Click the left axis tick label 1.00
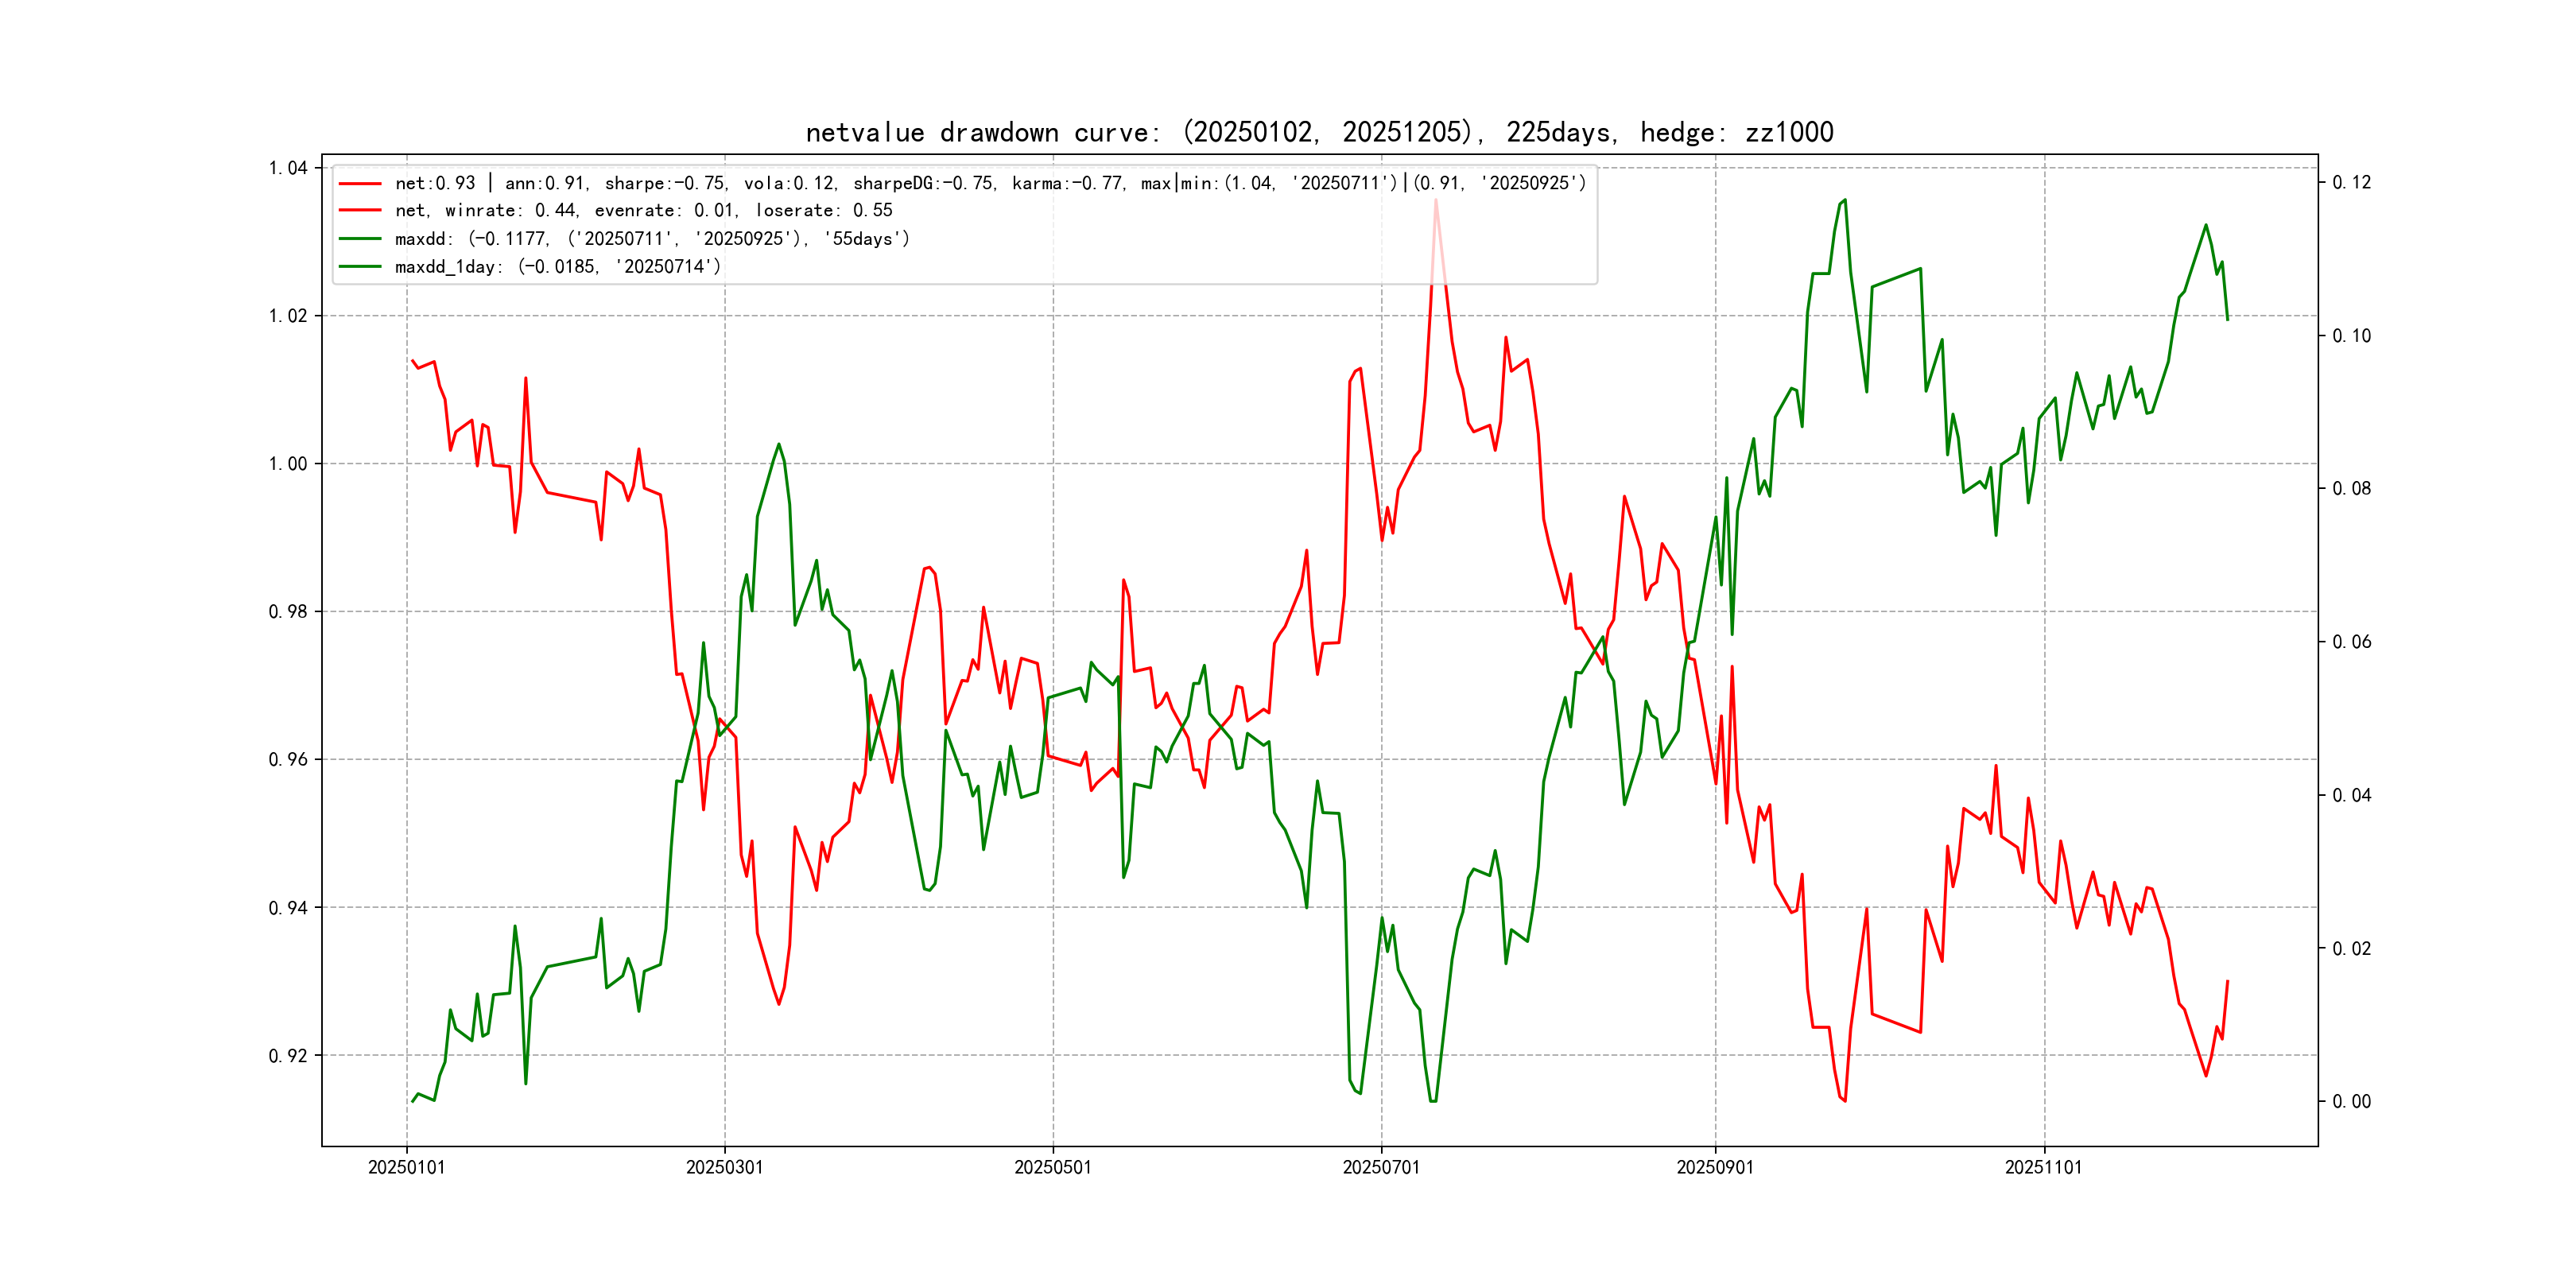This screenshot has height=1288, width=2576. (288, 463)
